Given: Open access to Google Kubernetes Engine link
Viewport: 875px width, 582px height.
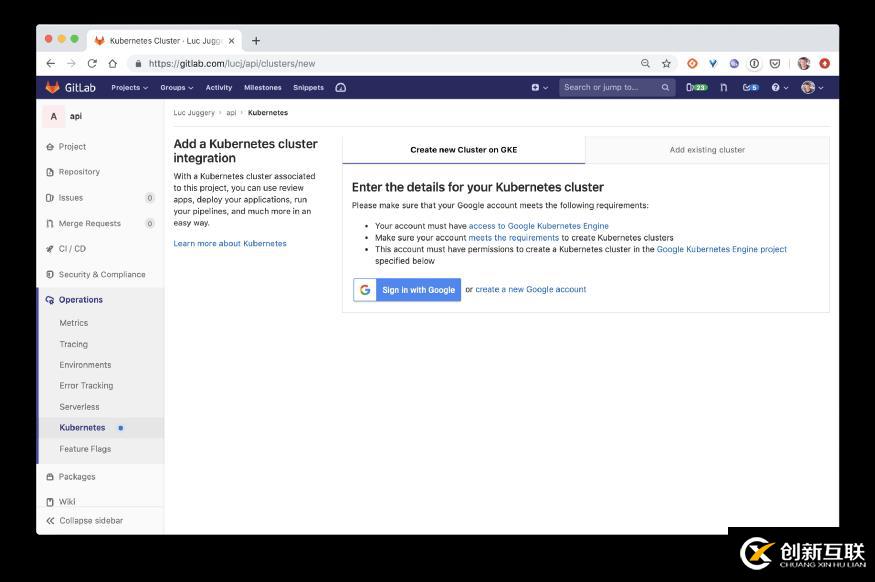Looking at the screenshot, I should pos(539,226).
